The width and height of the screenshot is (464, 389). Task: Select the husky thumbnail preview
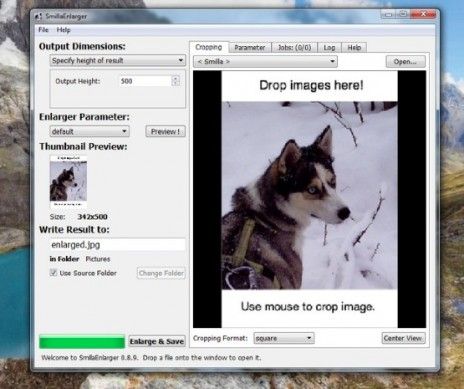point(68,181)
